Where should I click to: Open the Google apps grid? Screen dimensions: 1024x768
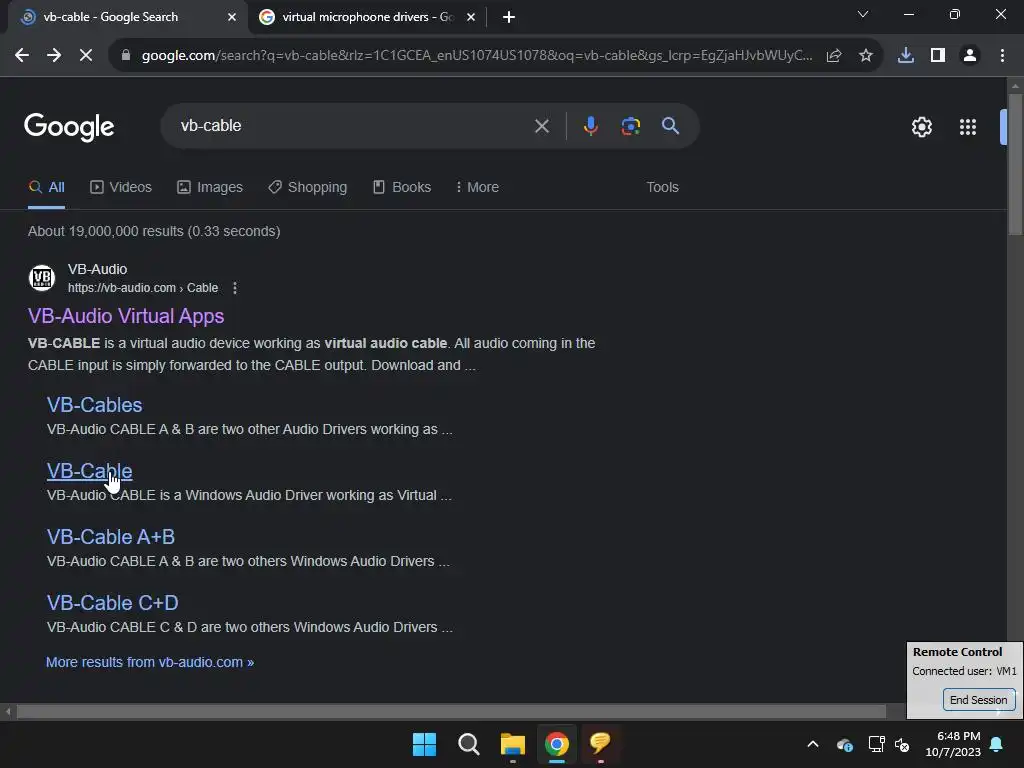pos(968,127)
